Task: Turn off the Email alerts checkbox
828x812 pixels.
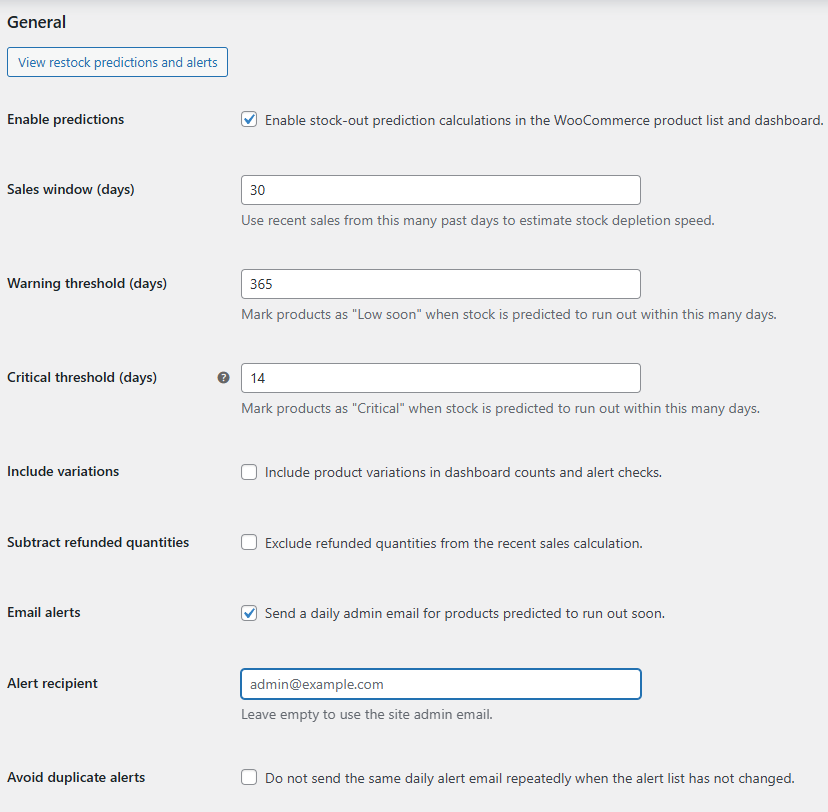Action: [x=249, y=612]
